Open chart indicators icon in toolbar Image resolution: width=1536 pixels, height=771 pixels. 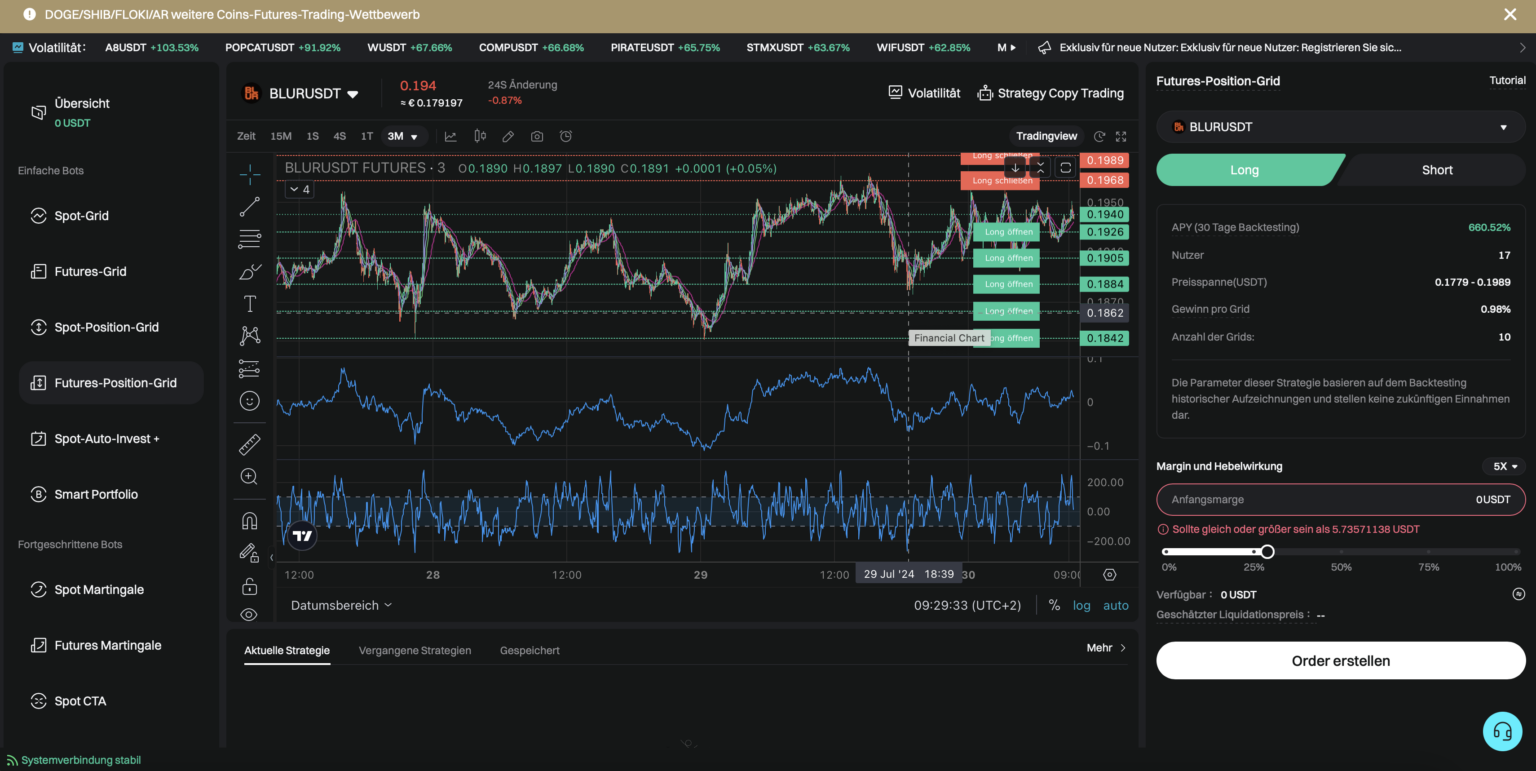coord(451,137)
